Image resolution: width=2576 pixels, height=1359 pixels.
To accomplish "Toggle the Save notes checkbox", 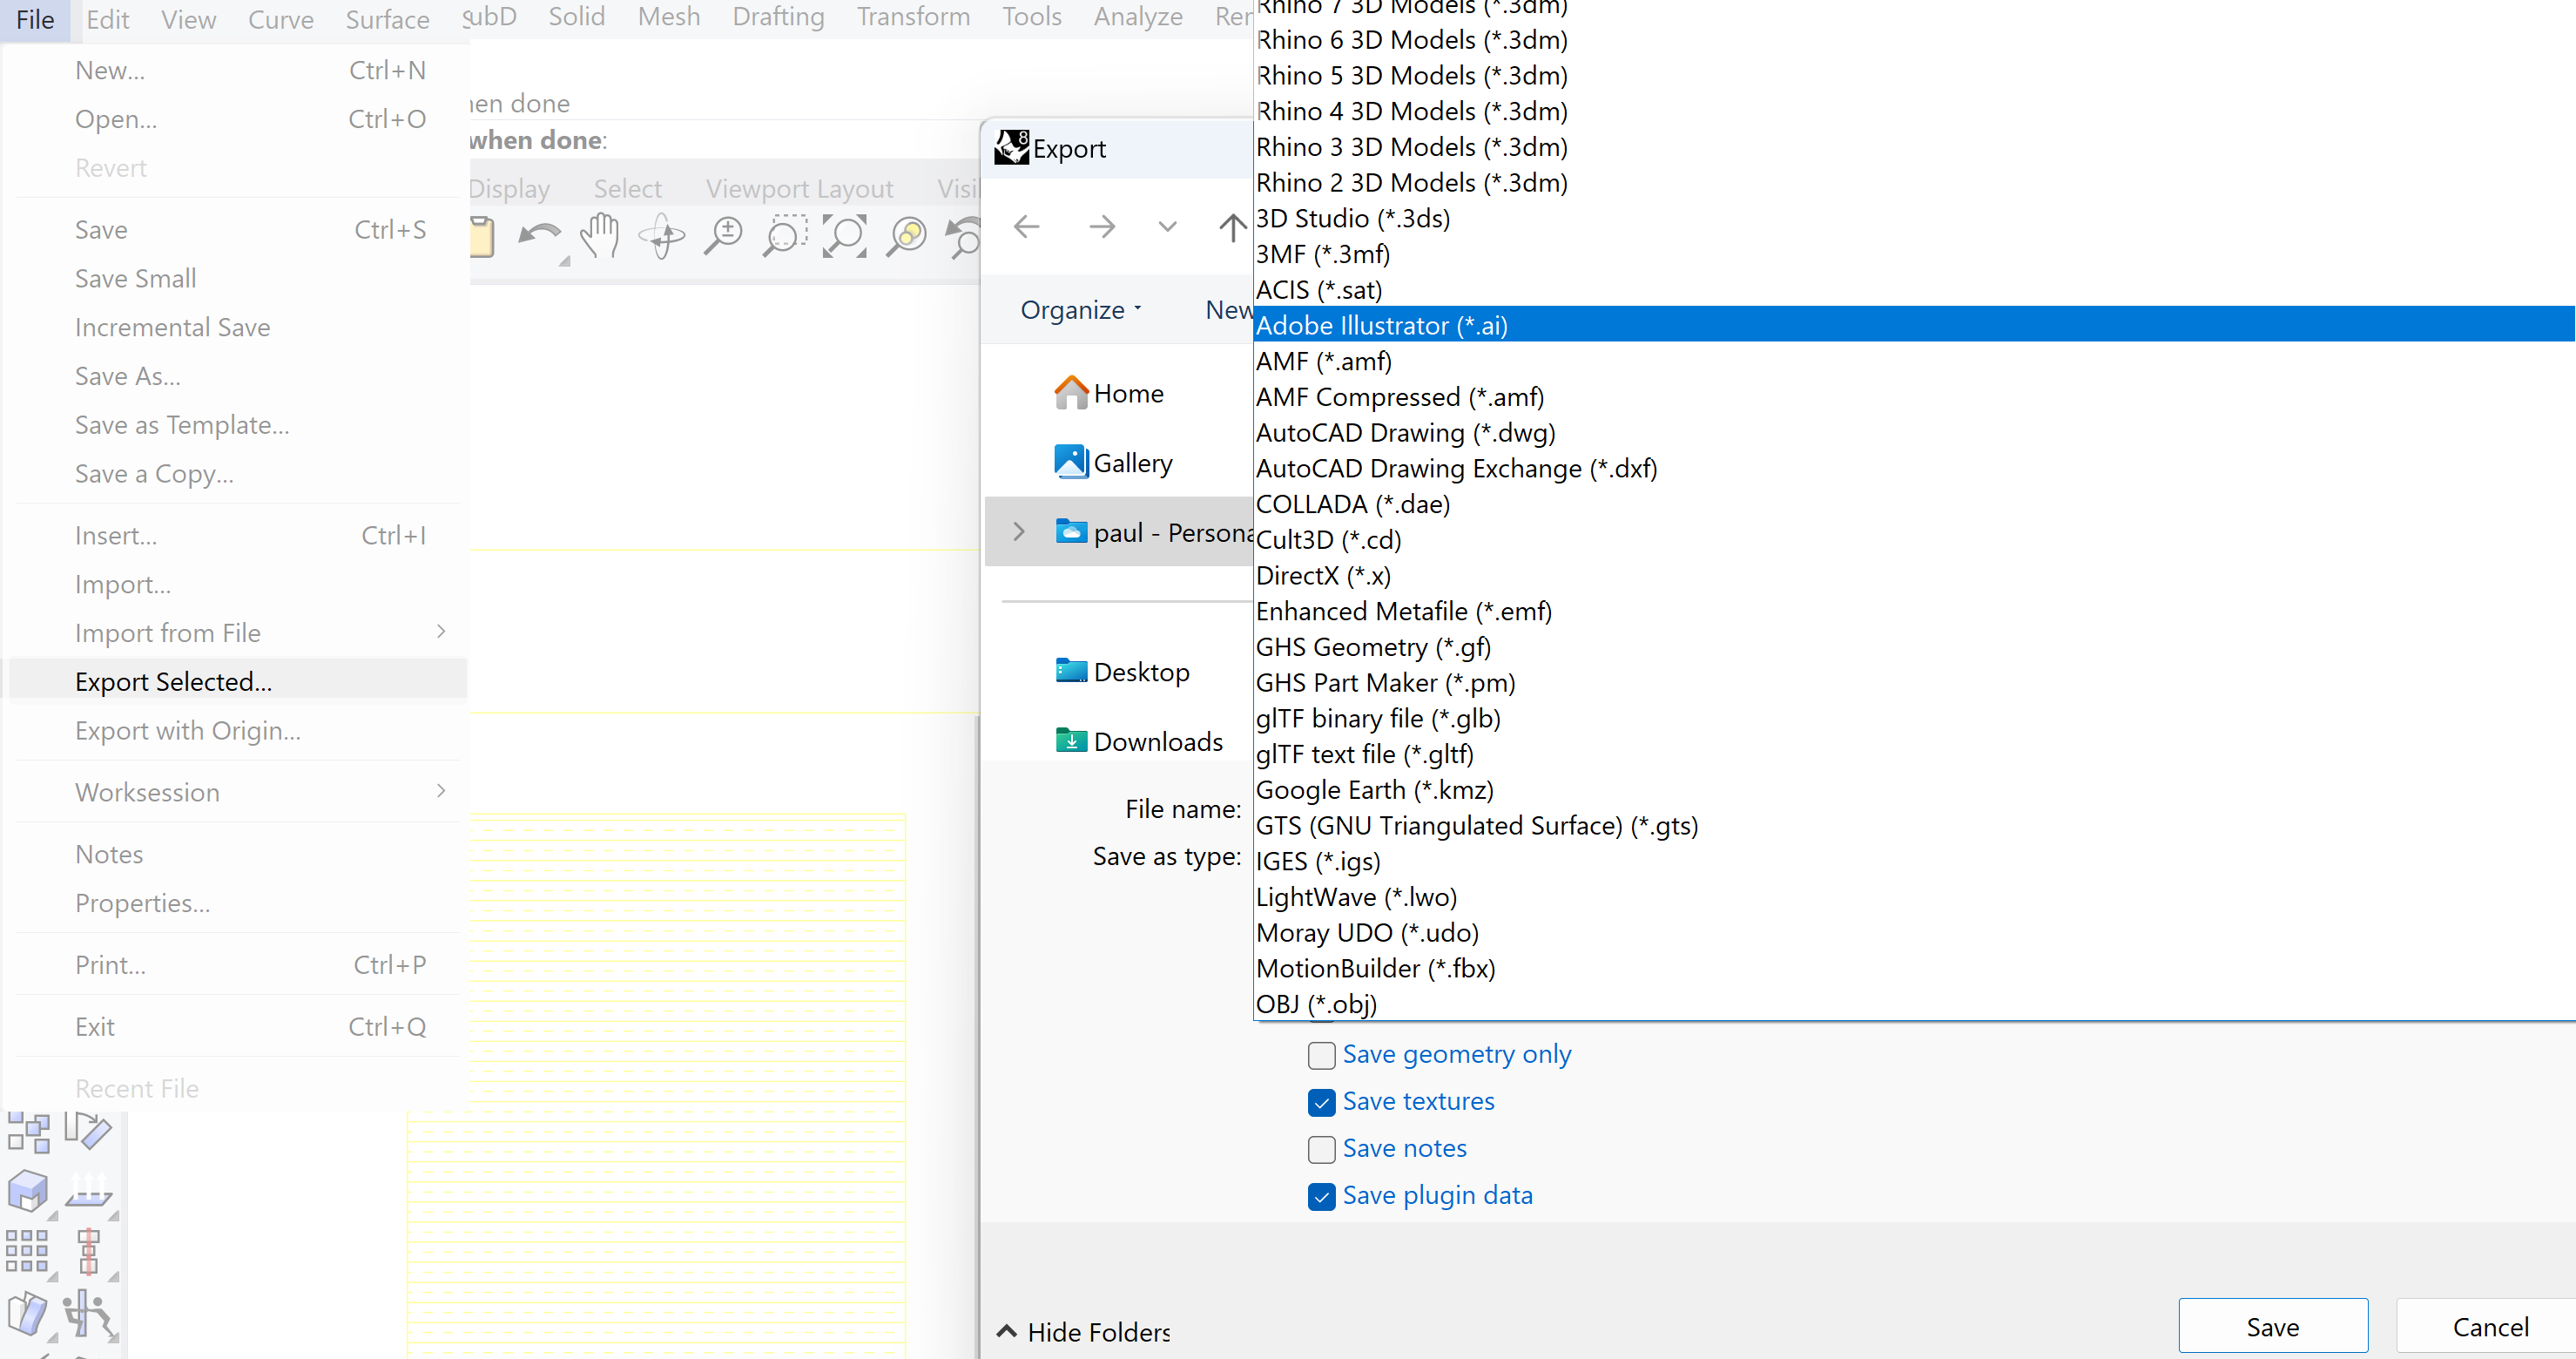I will (x=1321, y=1149).
